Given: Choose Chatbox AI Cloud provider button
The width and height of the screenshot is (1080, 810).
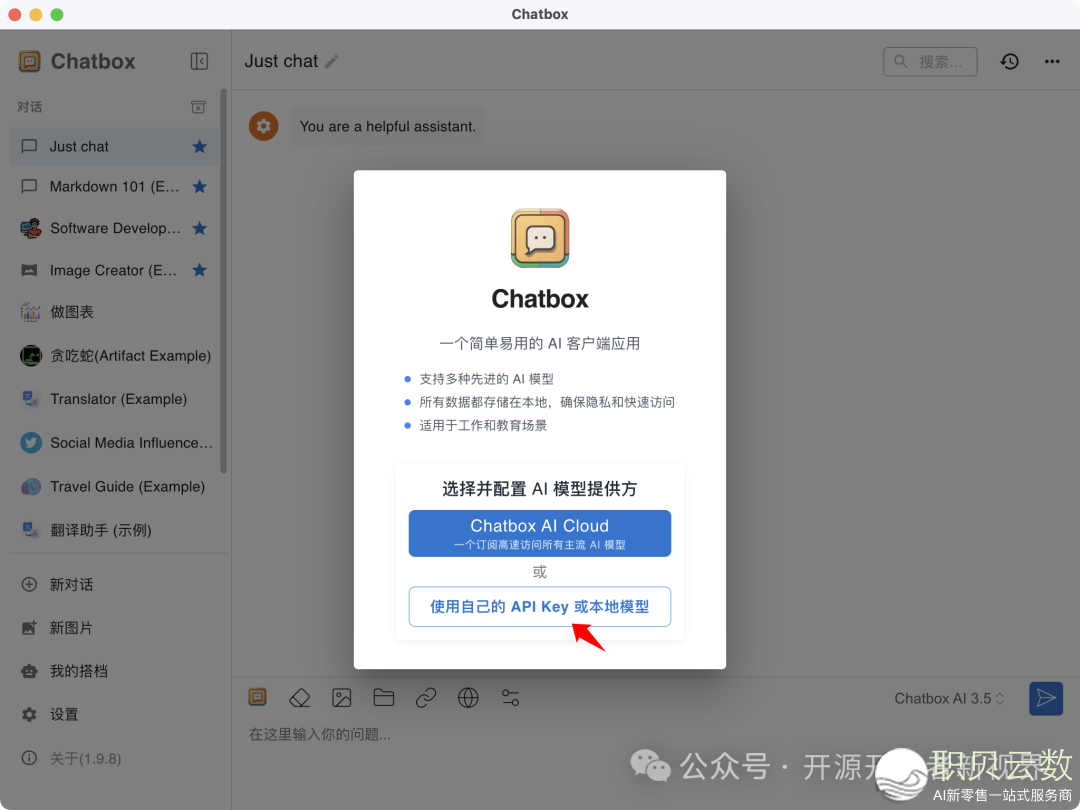Looking at the screenshot, I should pyautogui.click(x=539, y=533).
